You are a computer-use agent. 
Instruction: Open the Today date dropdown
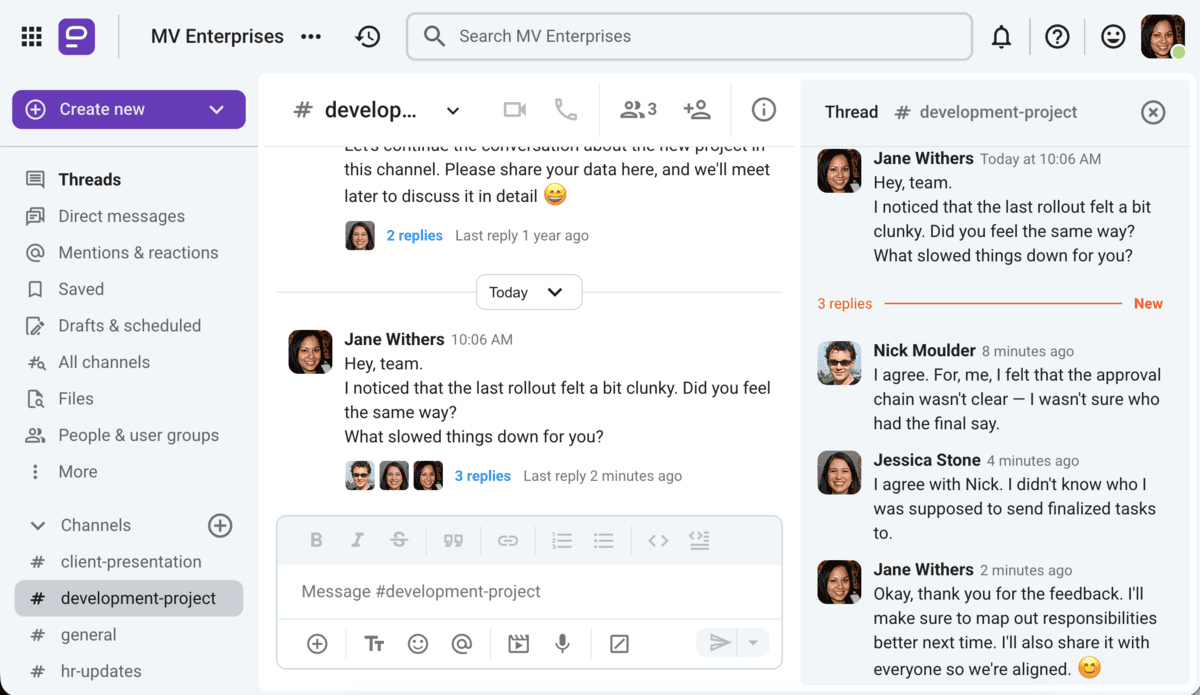[x=528, y=292]
